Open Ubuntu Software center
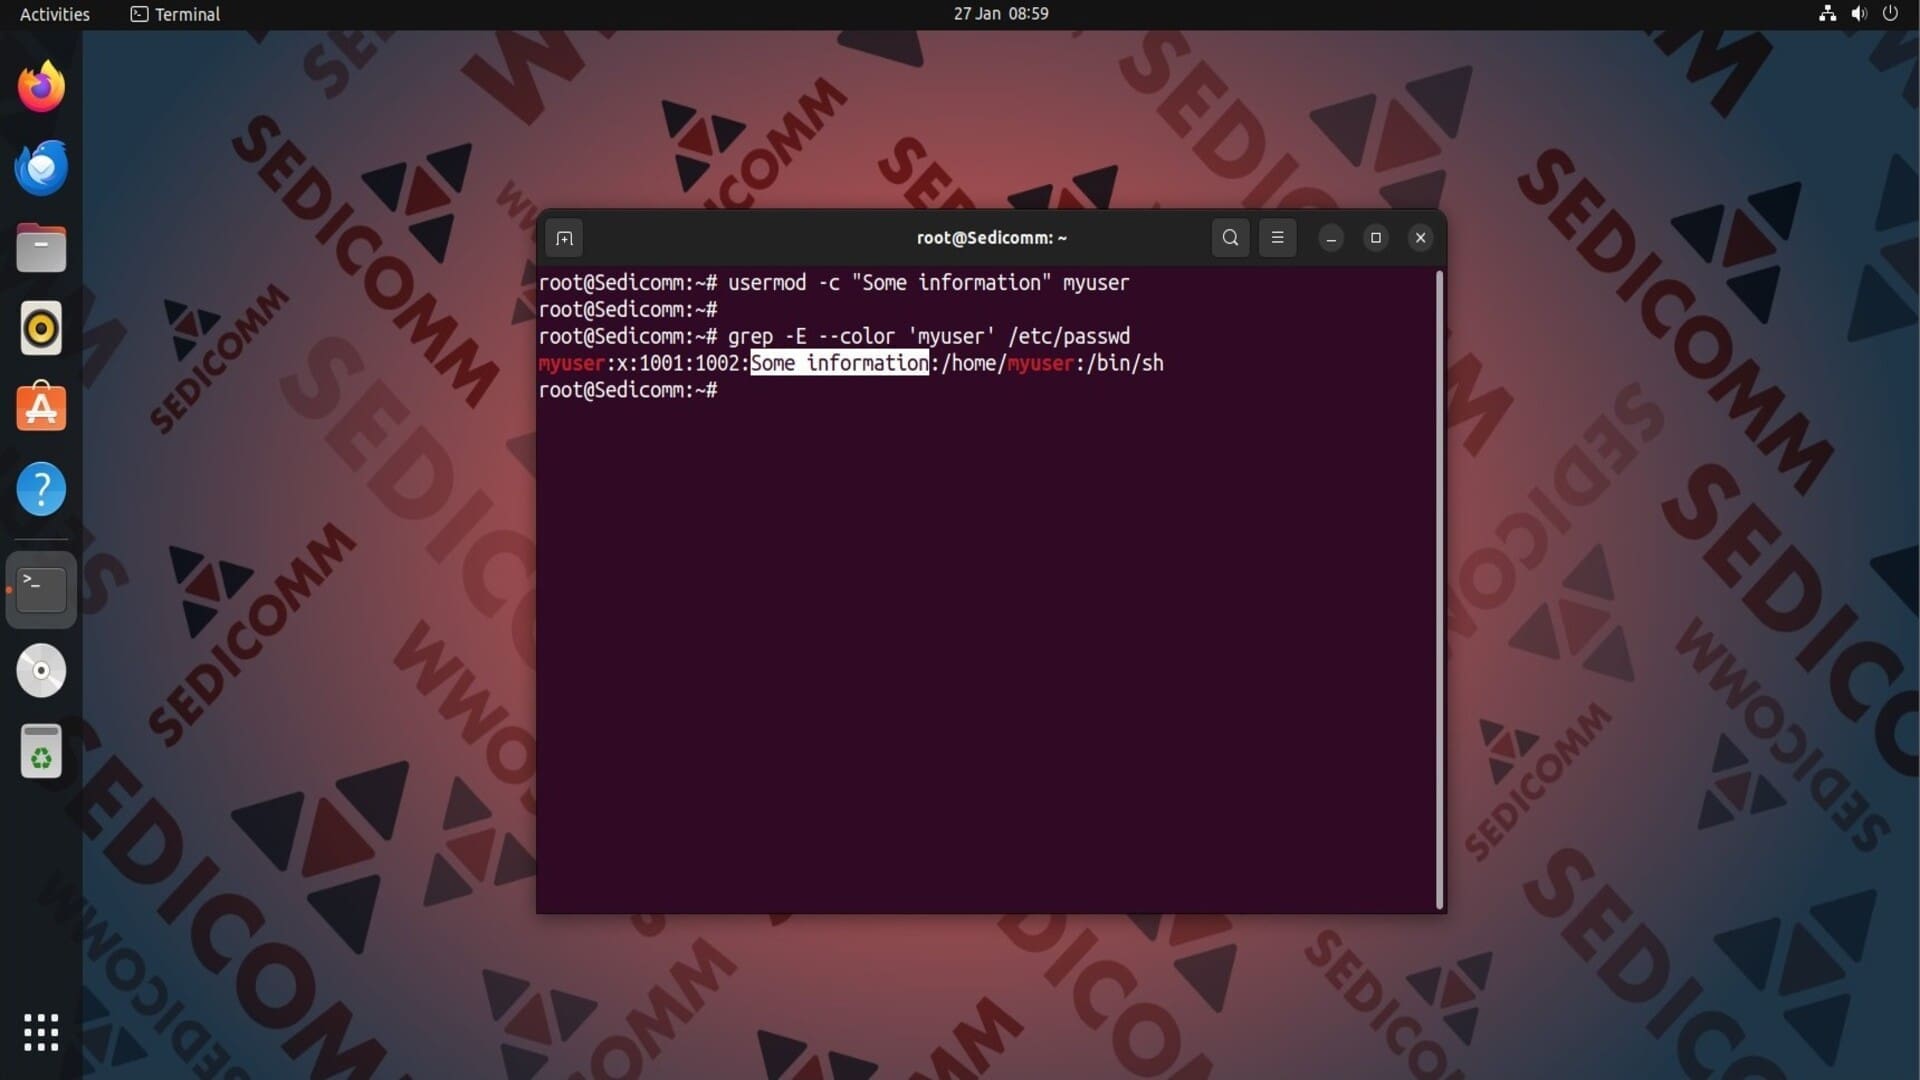Image resolution: width=1920 pixels, height=1080 pixels. 41,408
